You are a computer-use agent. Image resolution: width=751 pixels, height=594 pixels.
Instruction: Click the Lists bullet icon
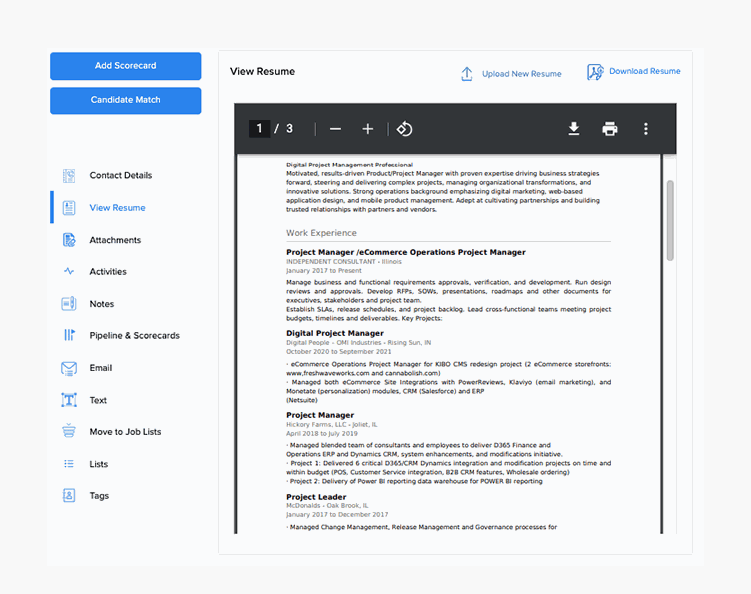[x=69, y=464]
